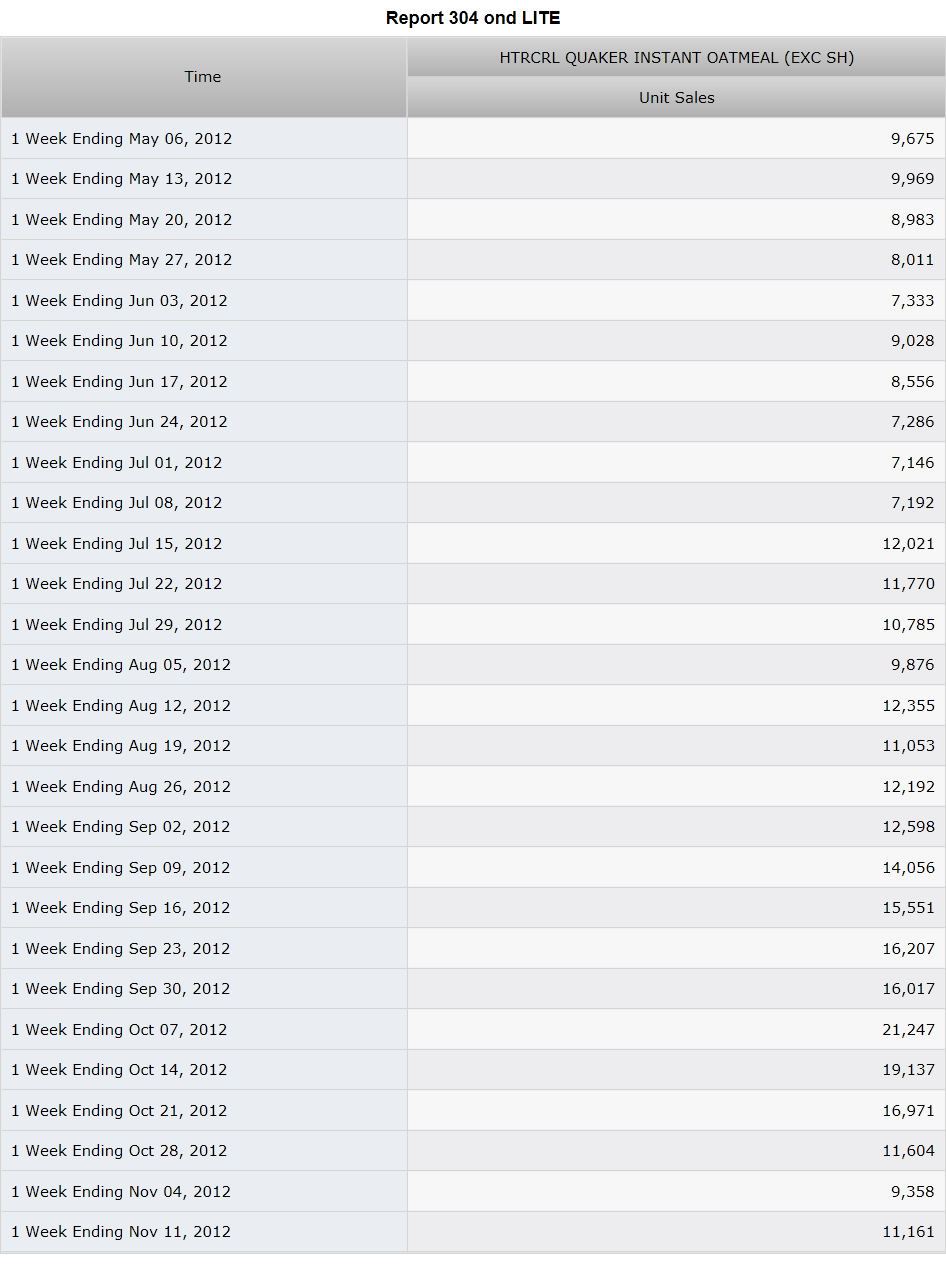Image resolution: width=946 pixels, height=1284 pixels.
Task: Click the Time column header
Action: (x=203, y=77)
